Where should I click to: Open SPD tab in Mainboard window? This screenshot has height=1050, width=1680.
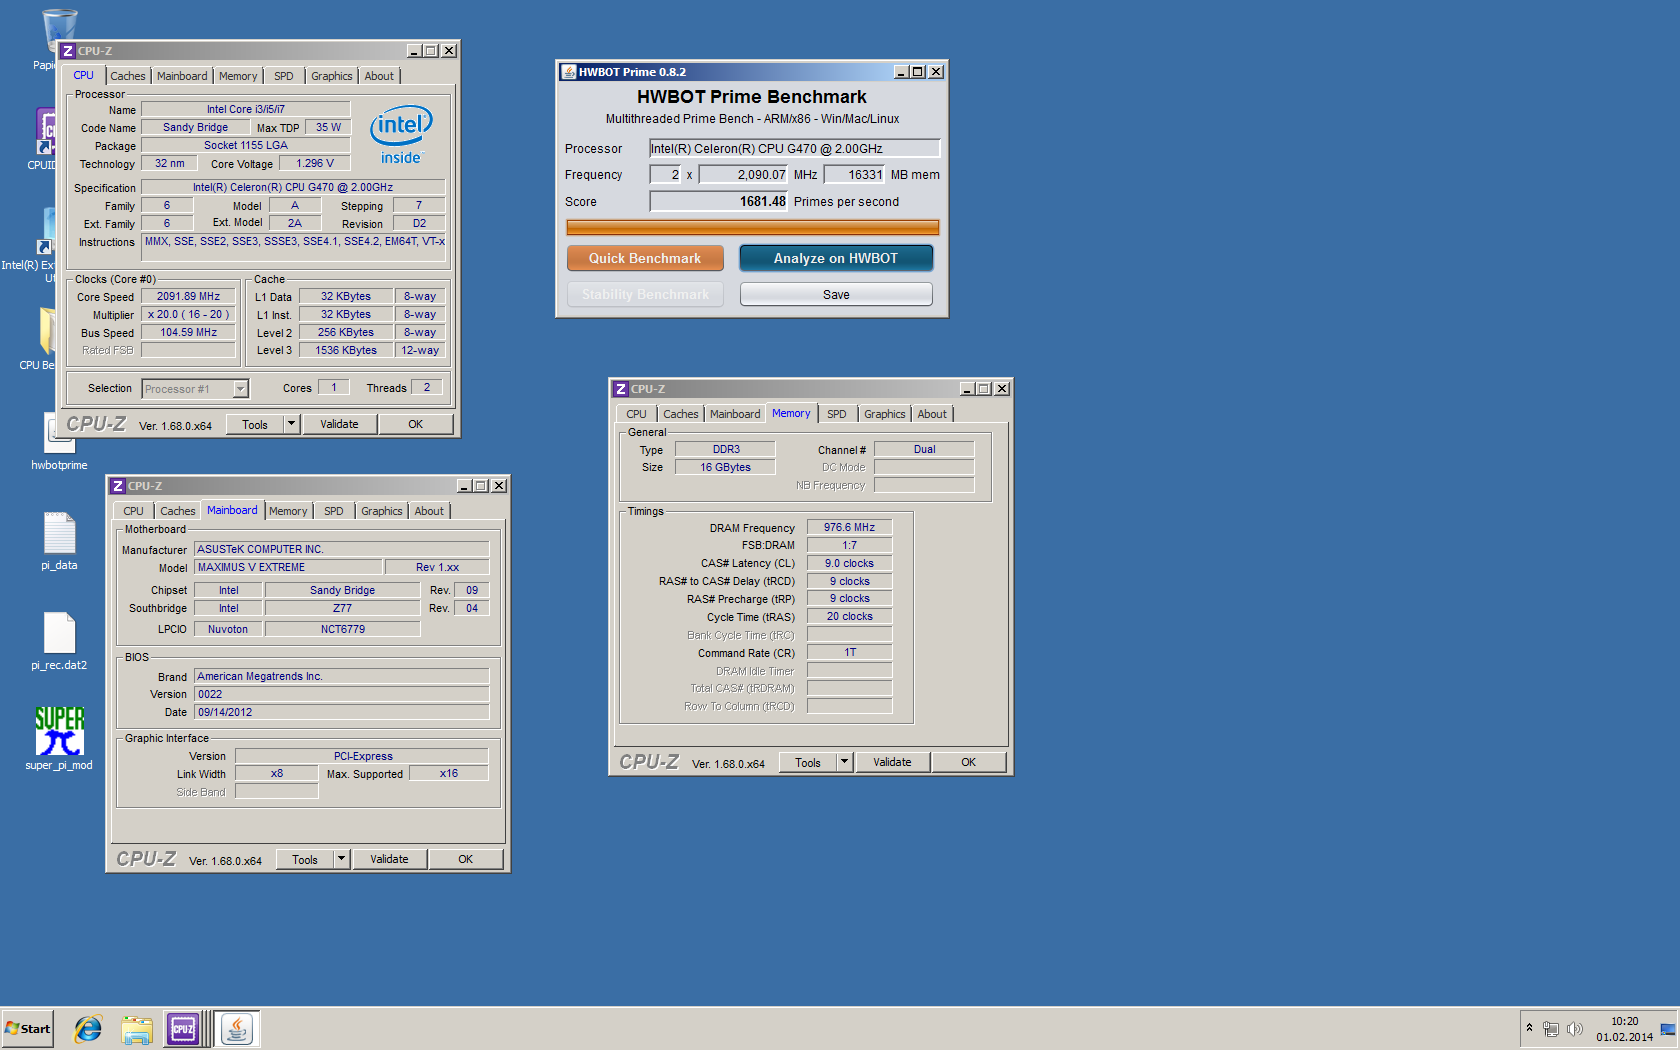point(334,511)
